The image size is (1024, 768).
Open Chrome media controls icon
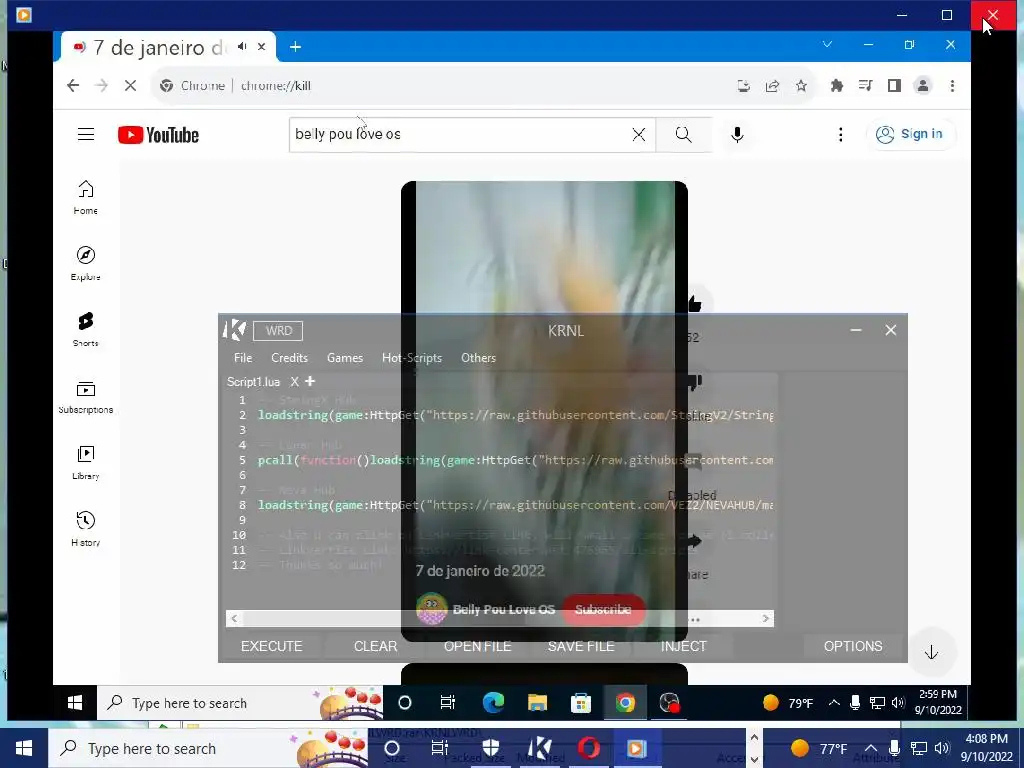865,86
